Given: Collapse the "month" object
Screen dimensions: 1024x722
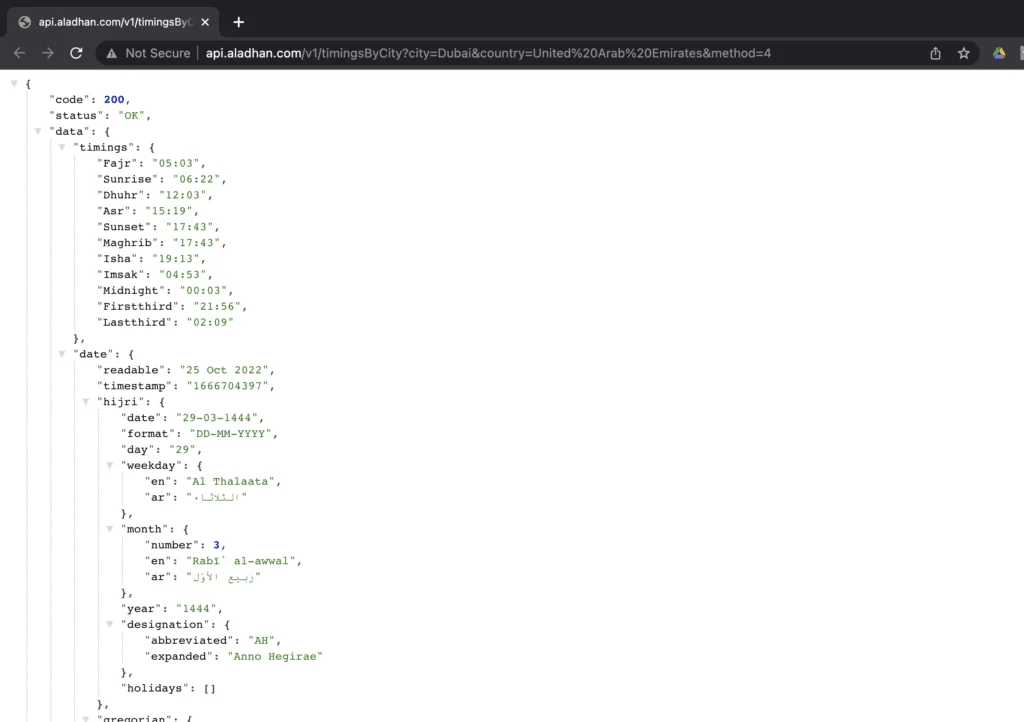Looking at the screenshot, I should tap(110, 529).
